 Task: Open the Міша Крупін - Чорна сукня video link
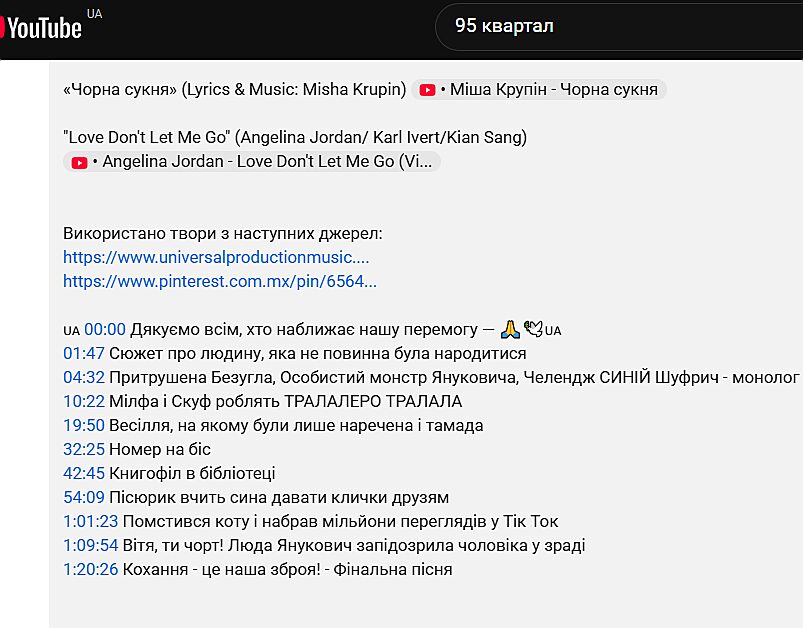tap(553, 90)
